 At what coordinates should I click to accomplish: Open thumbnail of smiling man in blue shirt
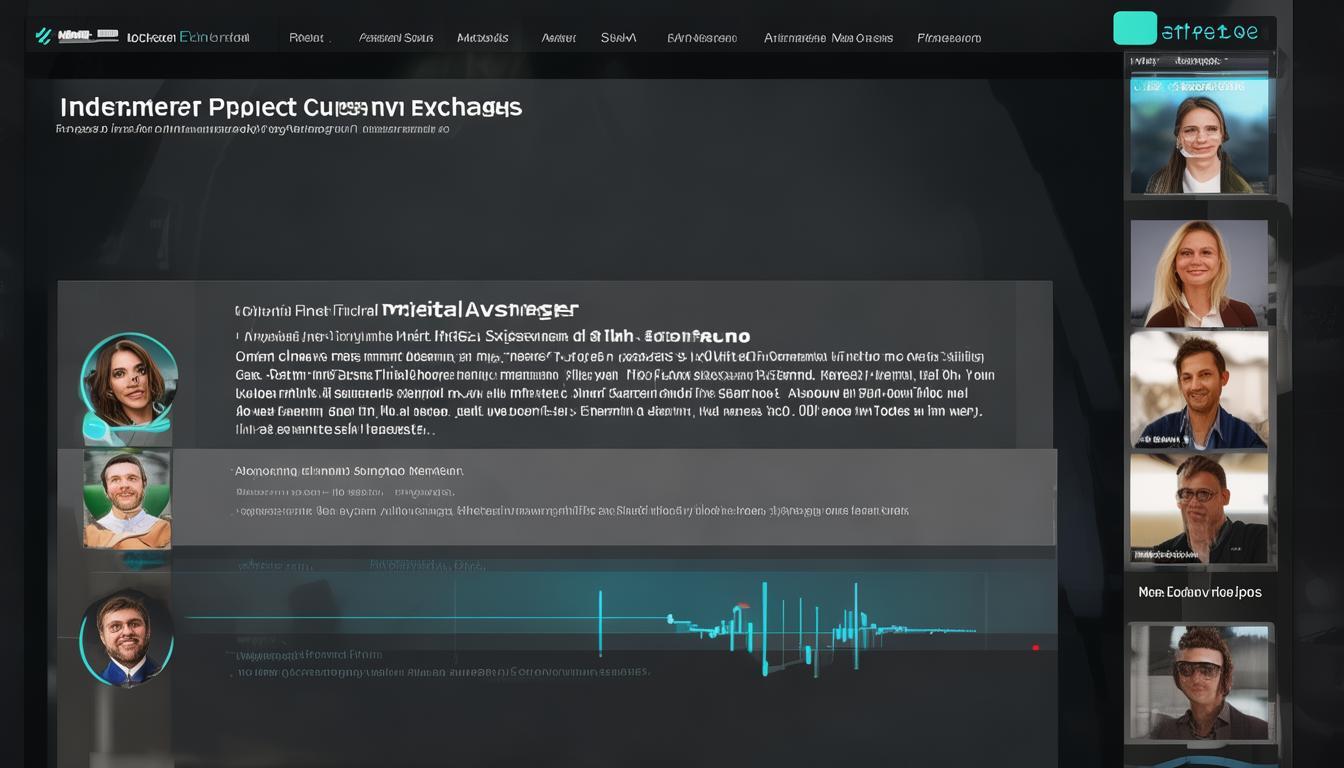tap(1199, 389)
